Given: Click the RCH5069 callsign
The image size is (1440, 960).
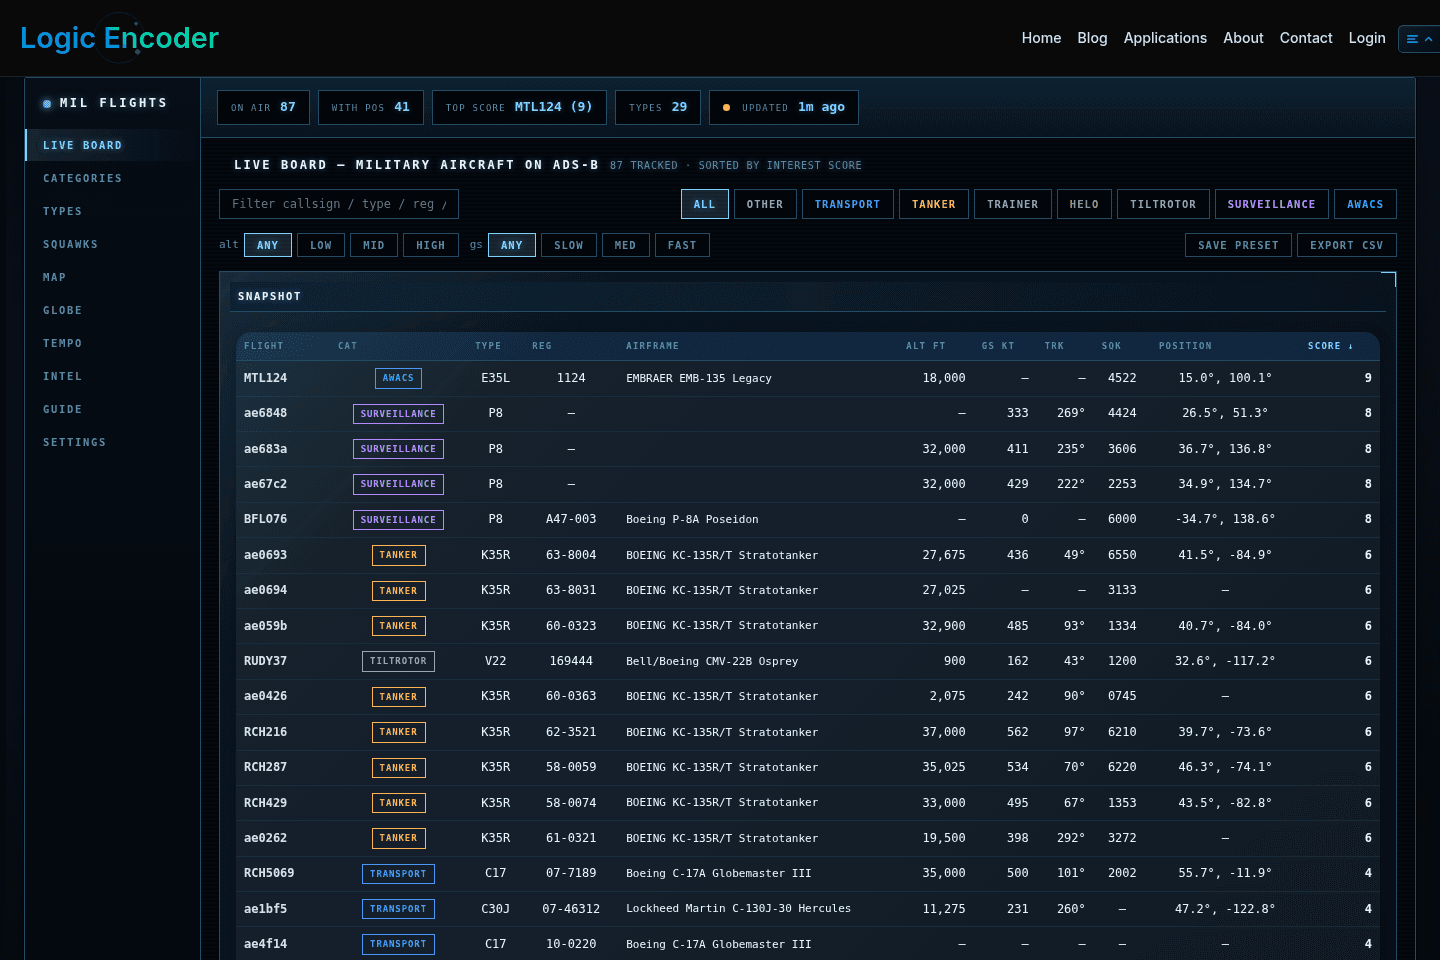Looking at the screenshot, I should [269, 873].
